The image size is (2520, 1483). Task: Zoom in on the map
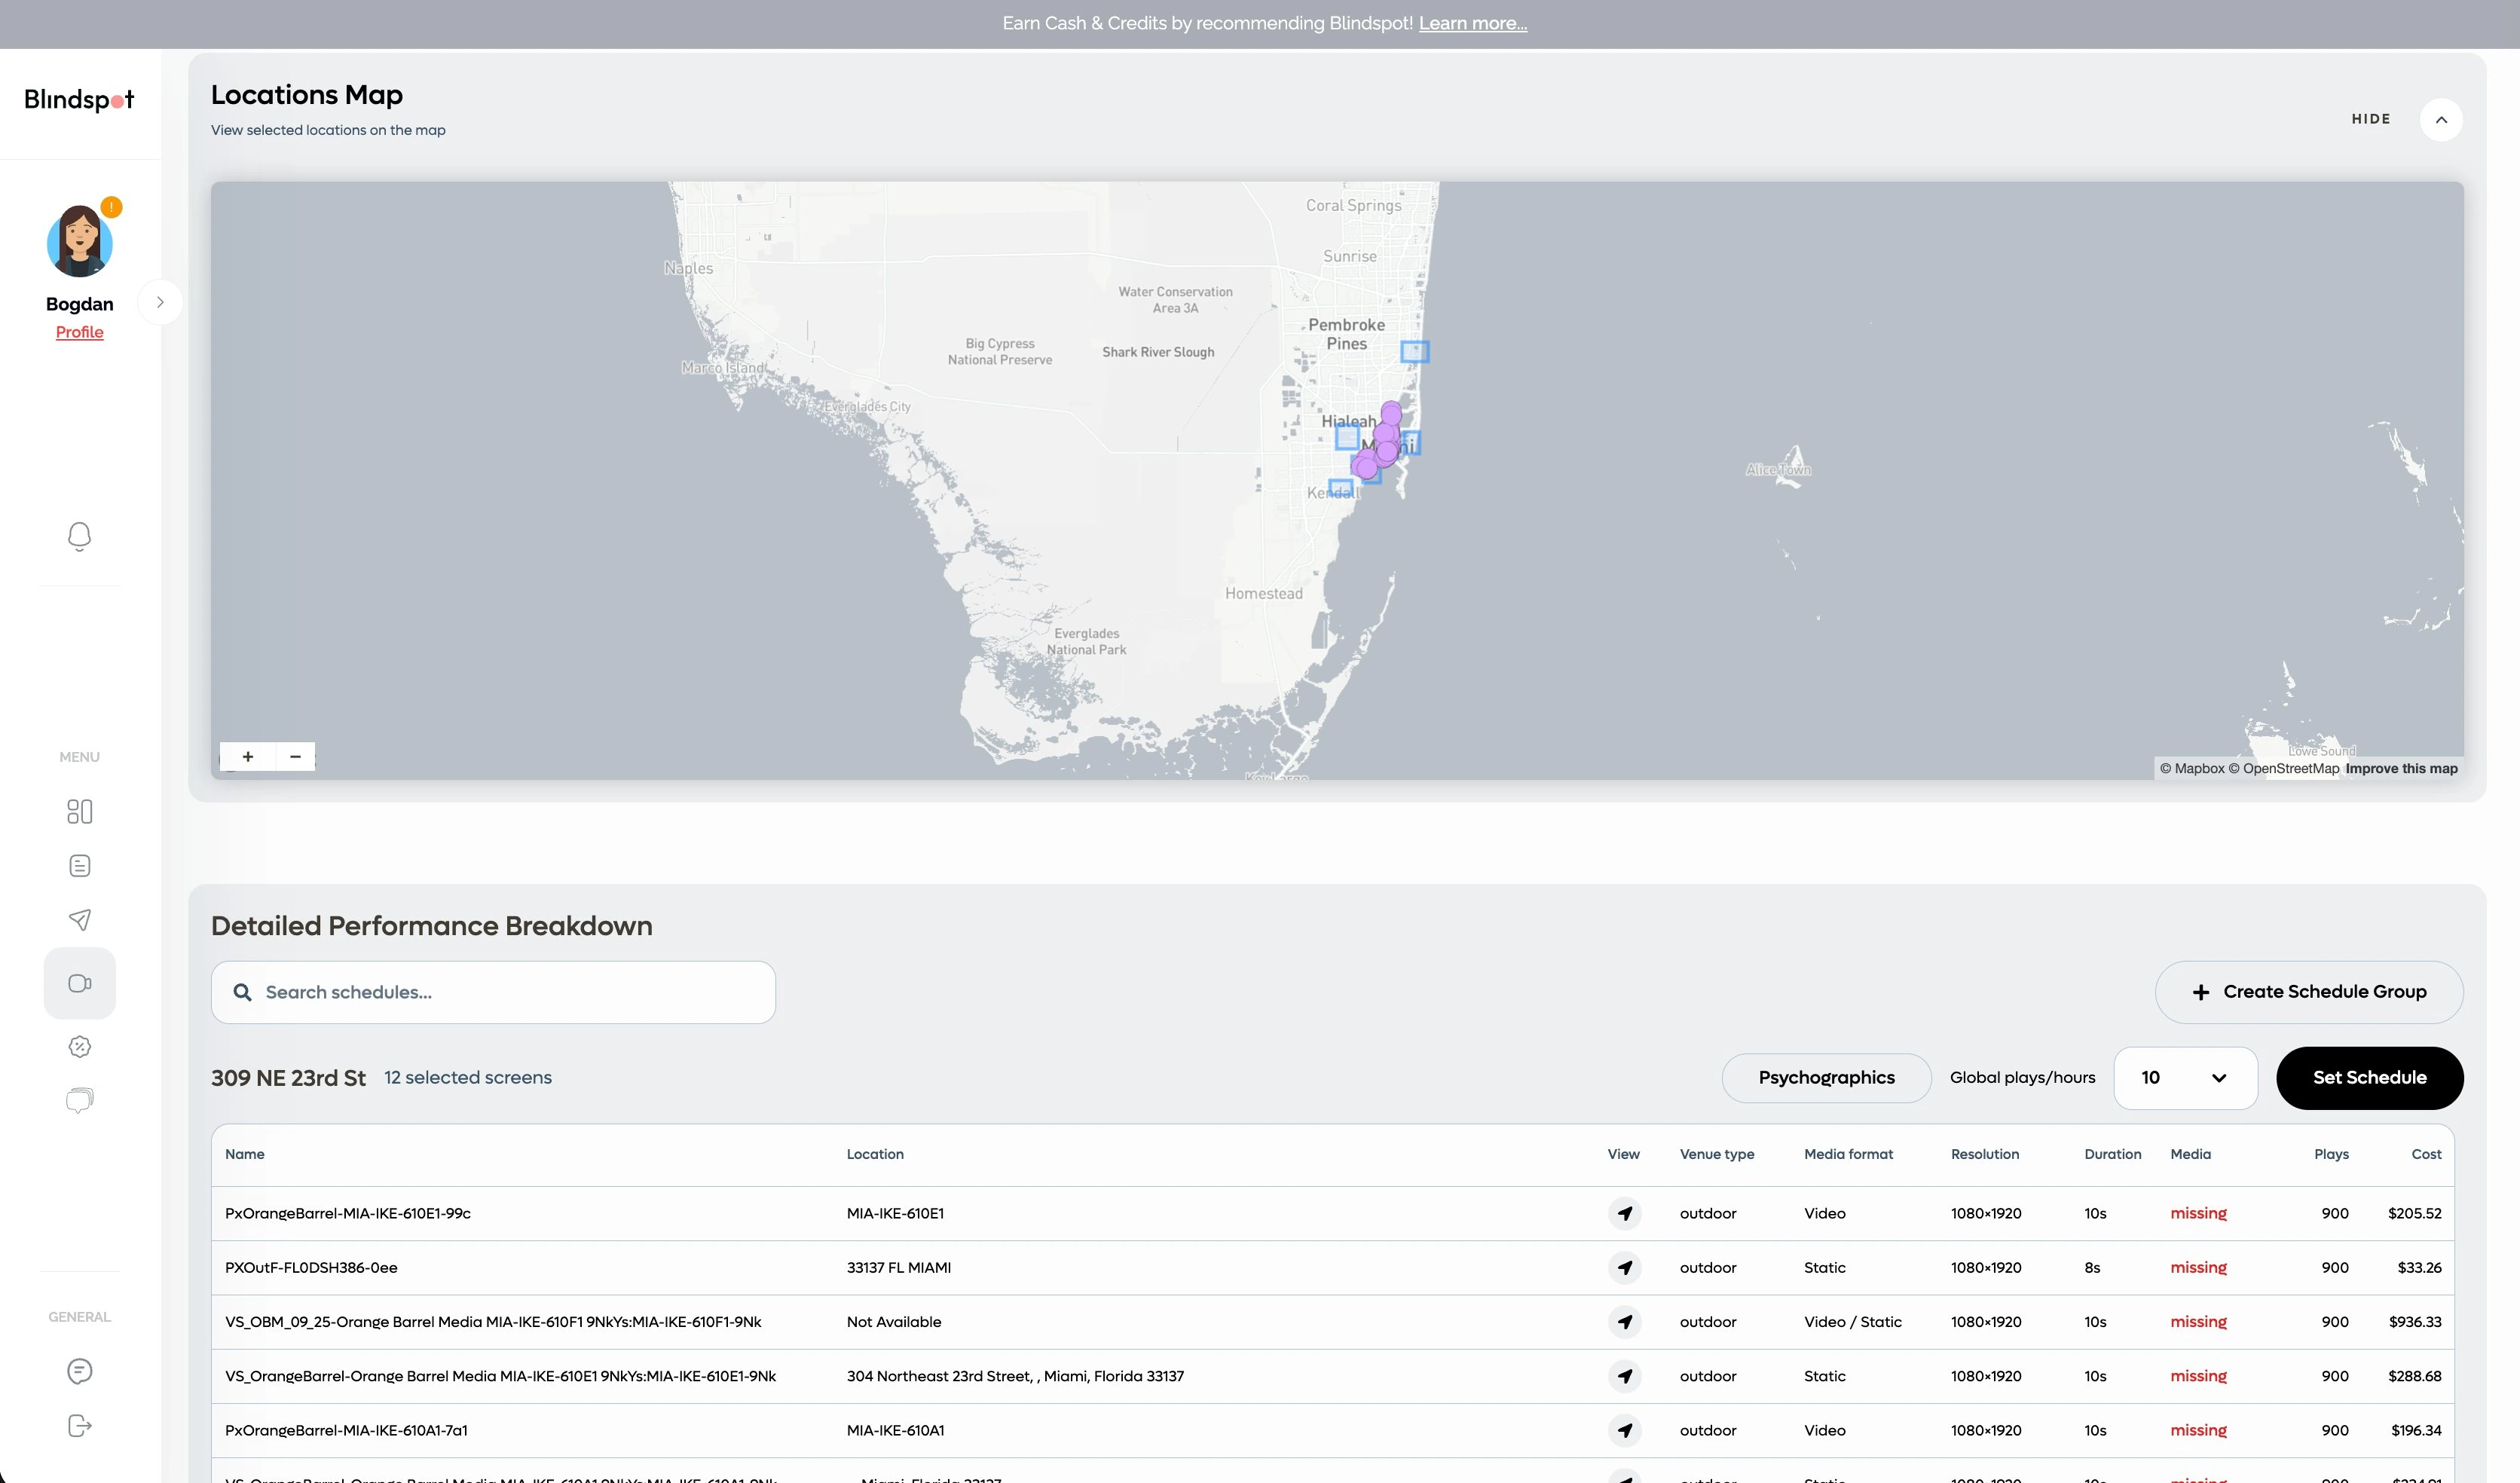248,757
